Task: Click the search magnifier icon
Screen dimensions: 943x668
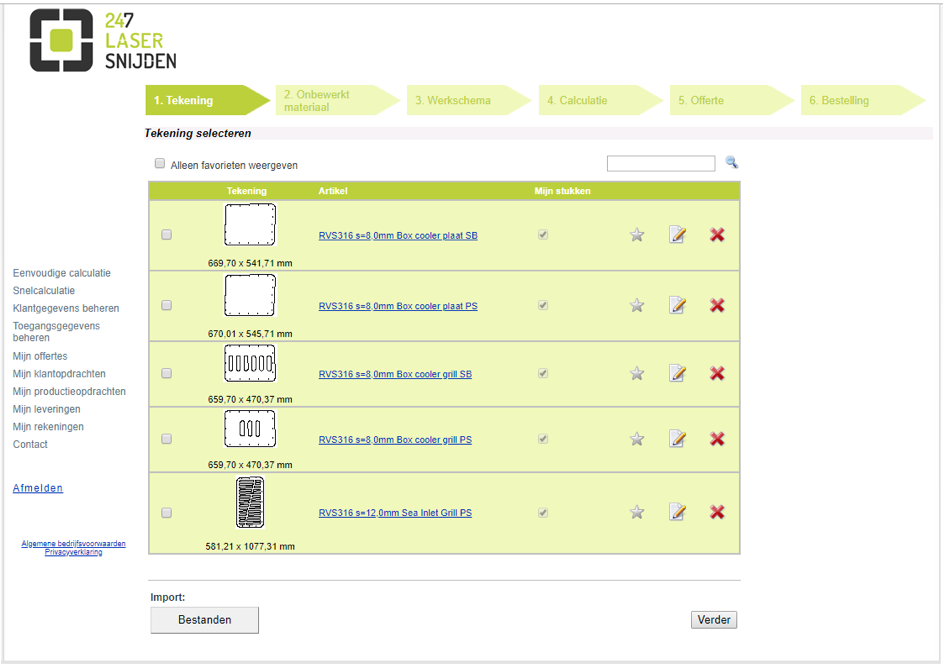Action: (731, 162)
